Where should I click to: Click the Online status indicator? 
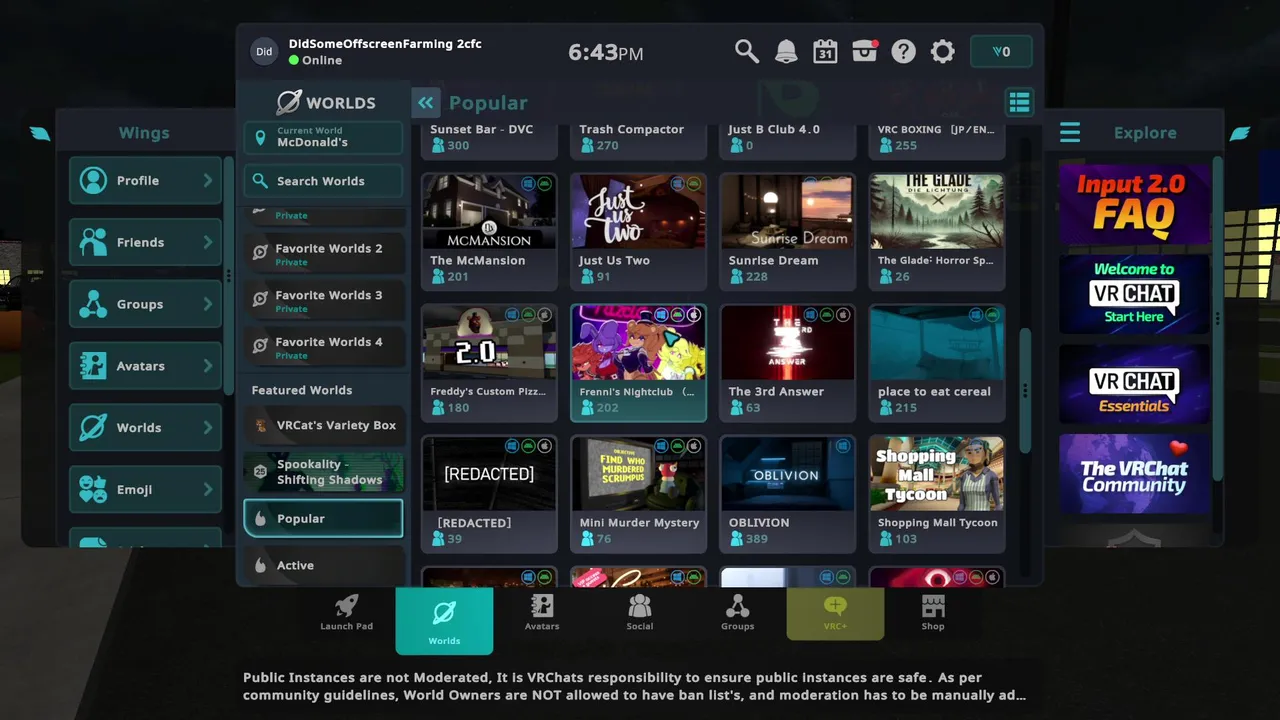(315, 60)
